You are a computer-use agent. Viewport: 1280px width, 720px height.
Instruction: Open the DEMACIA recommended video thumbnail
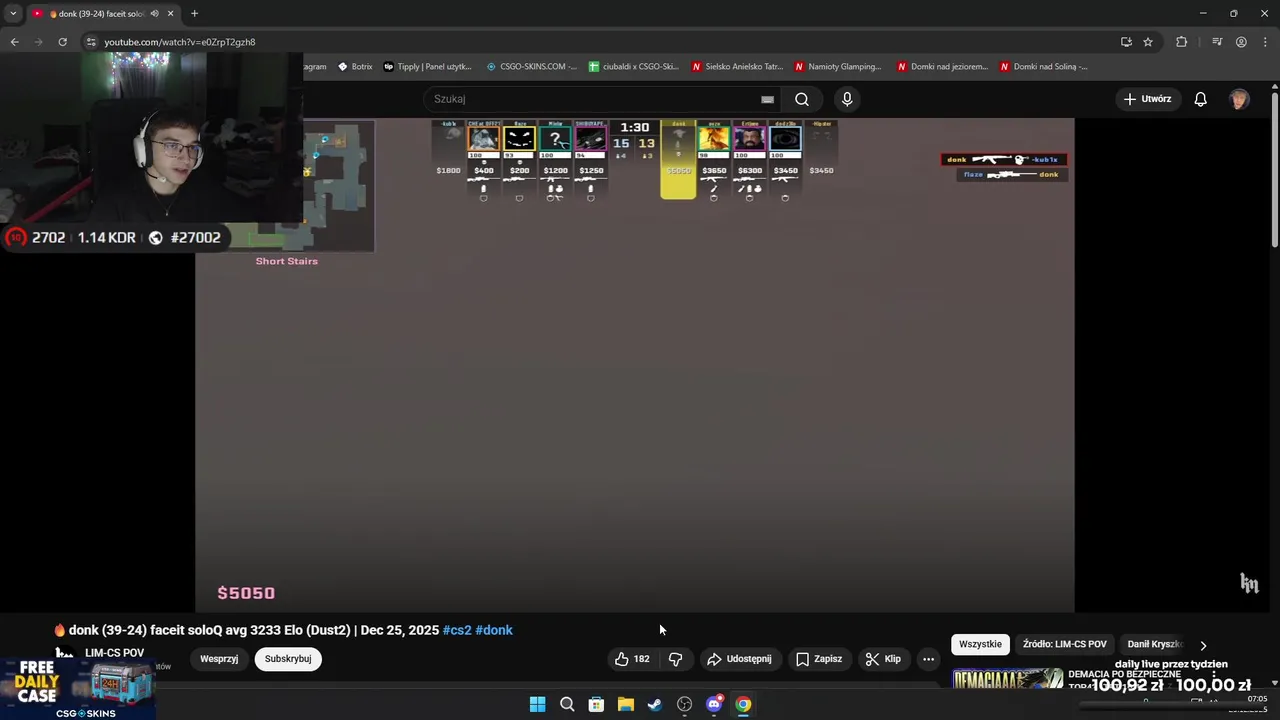pos(1007,680)
